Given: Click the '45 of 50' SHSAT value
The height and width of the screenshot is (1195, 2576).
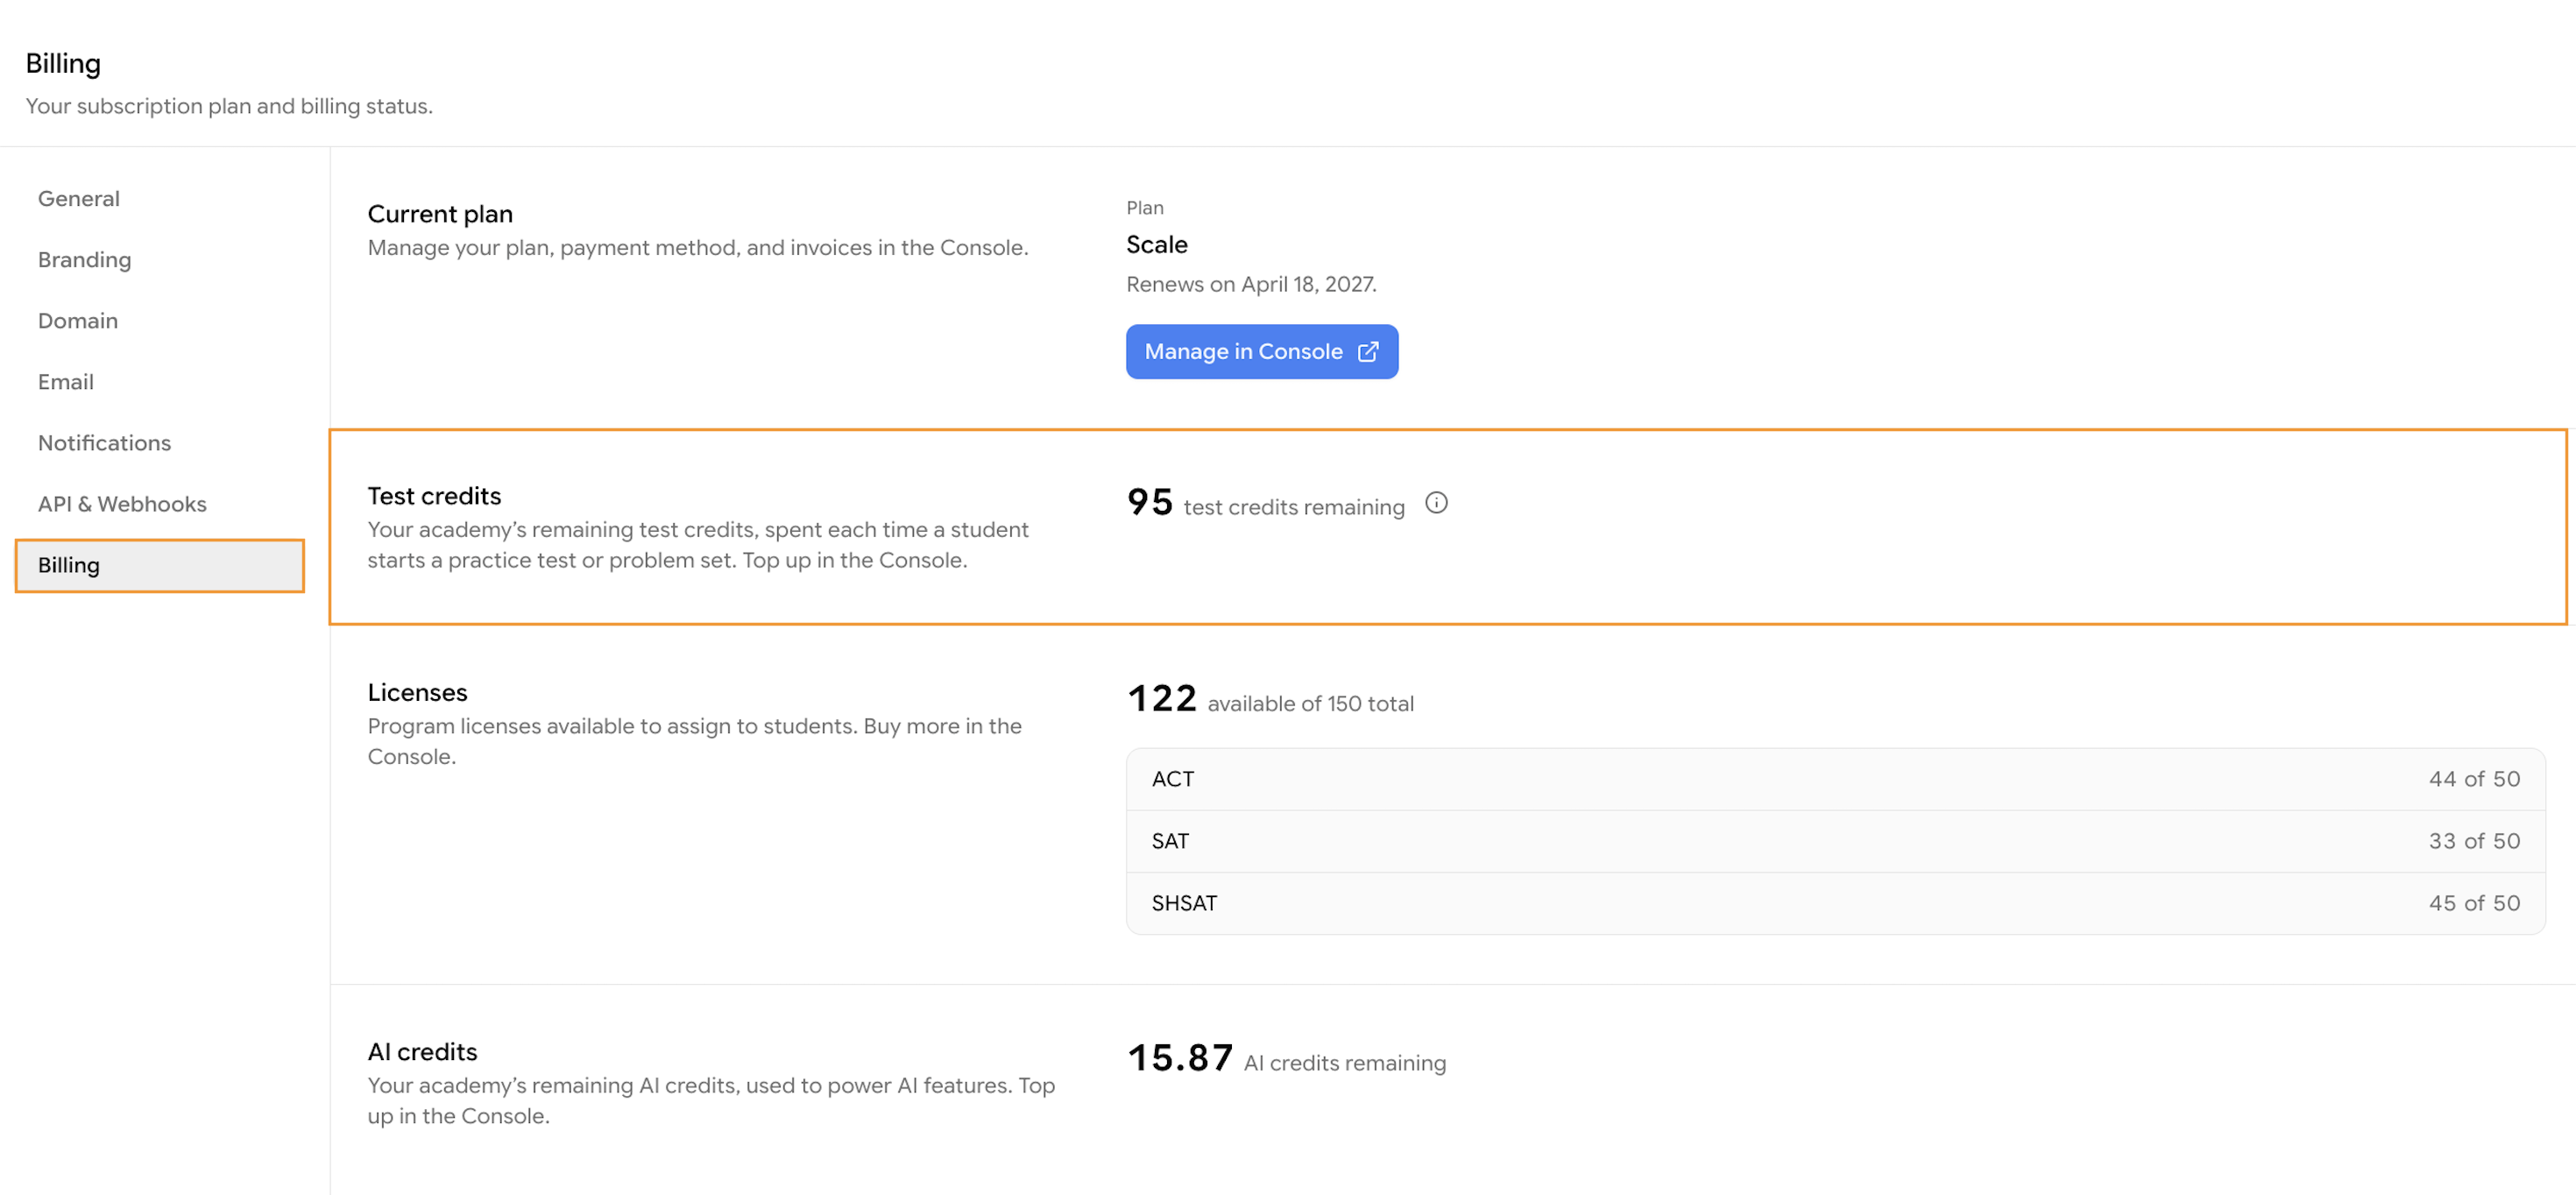Looking at the screenshot, I should pyautogui.click(x=2474, y=903).
